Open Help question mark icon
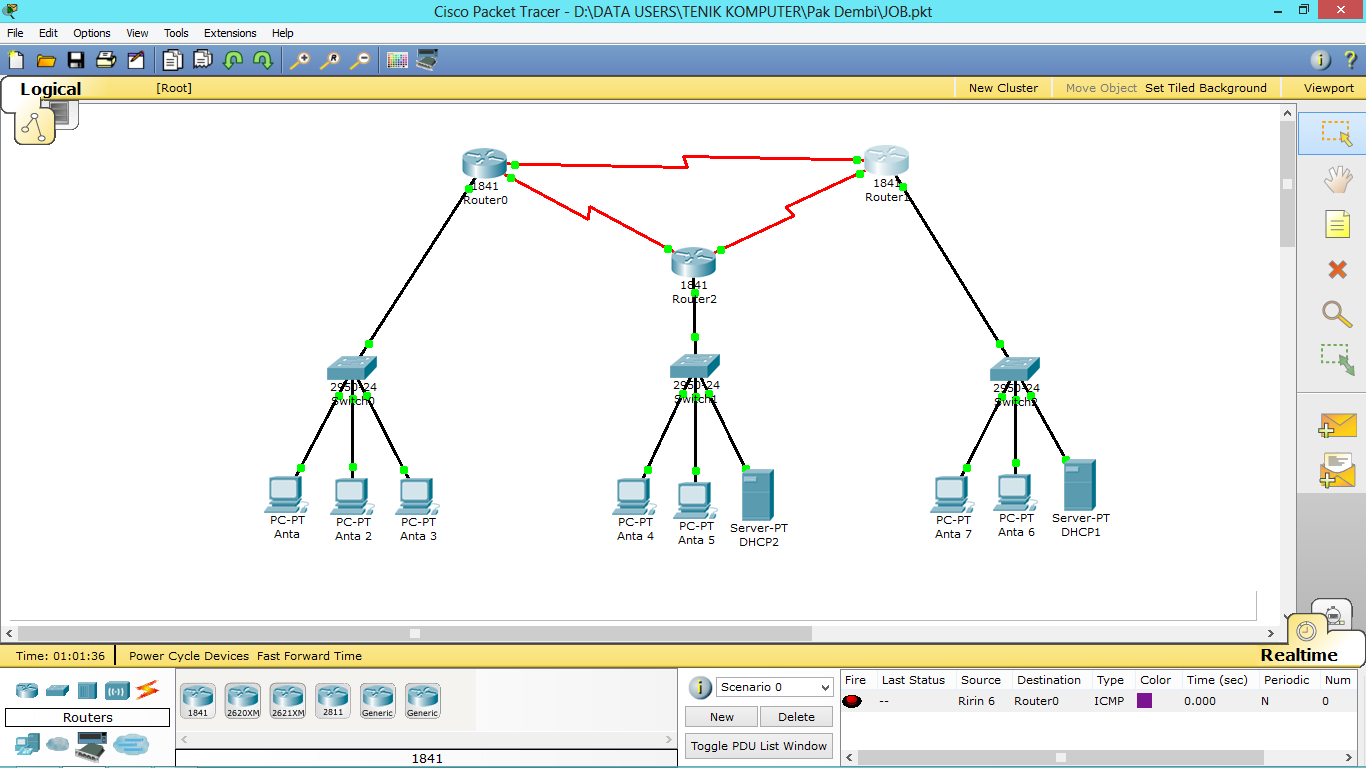Image resolution: width=1366 pixels, height=768 pixels. (x=1349, y=60)
